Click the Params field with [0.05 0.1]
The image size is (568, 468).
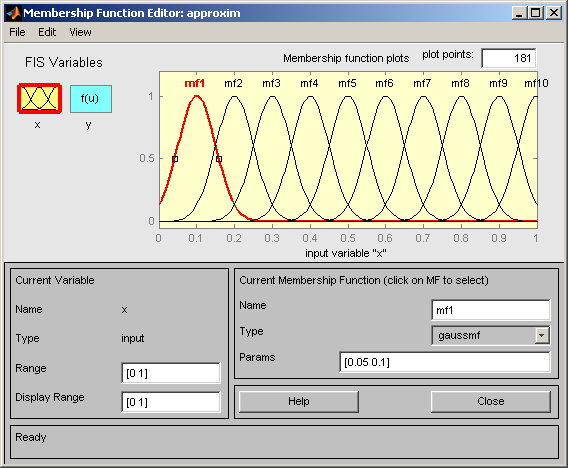coord(445,362)
